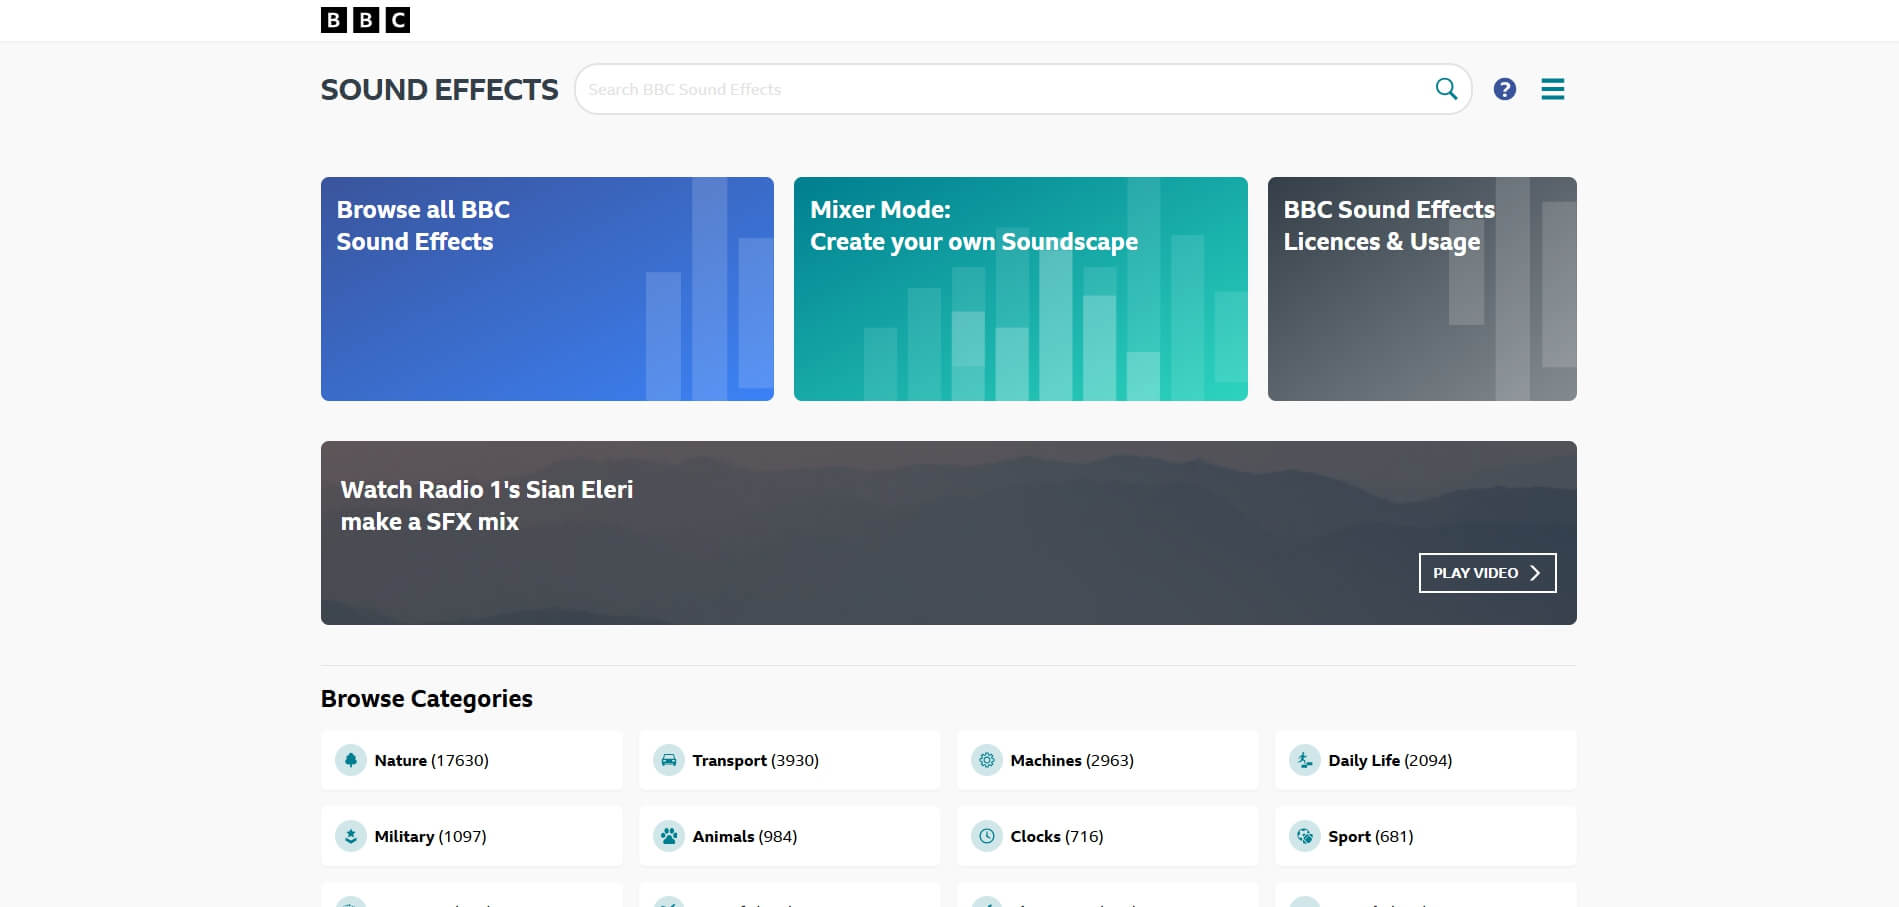Click the Browse Categories heading
Screen dimensions: 1899x907
pyautogui.click(x=427, y=698)
